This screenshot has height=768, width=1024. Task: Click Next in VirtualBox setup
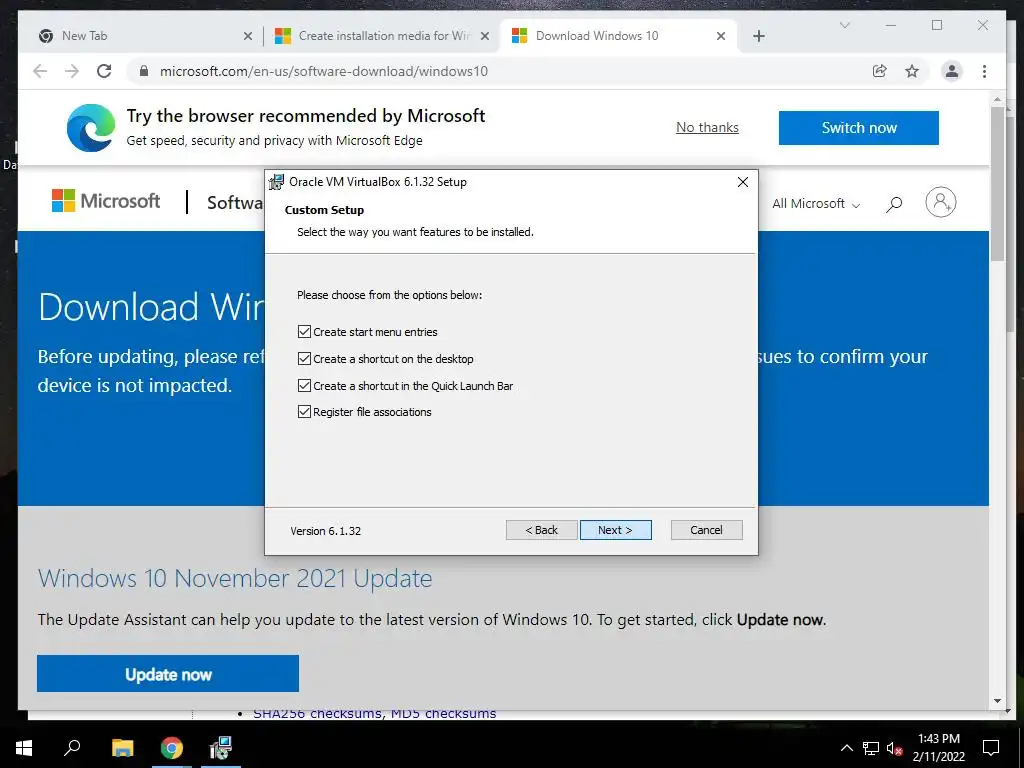(x=615, y=530)
